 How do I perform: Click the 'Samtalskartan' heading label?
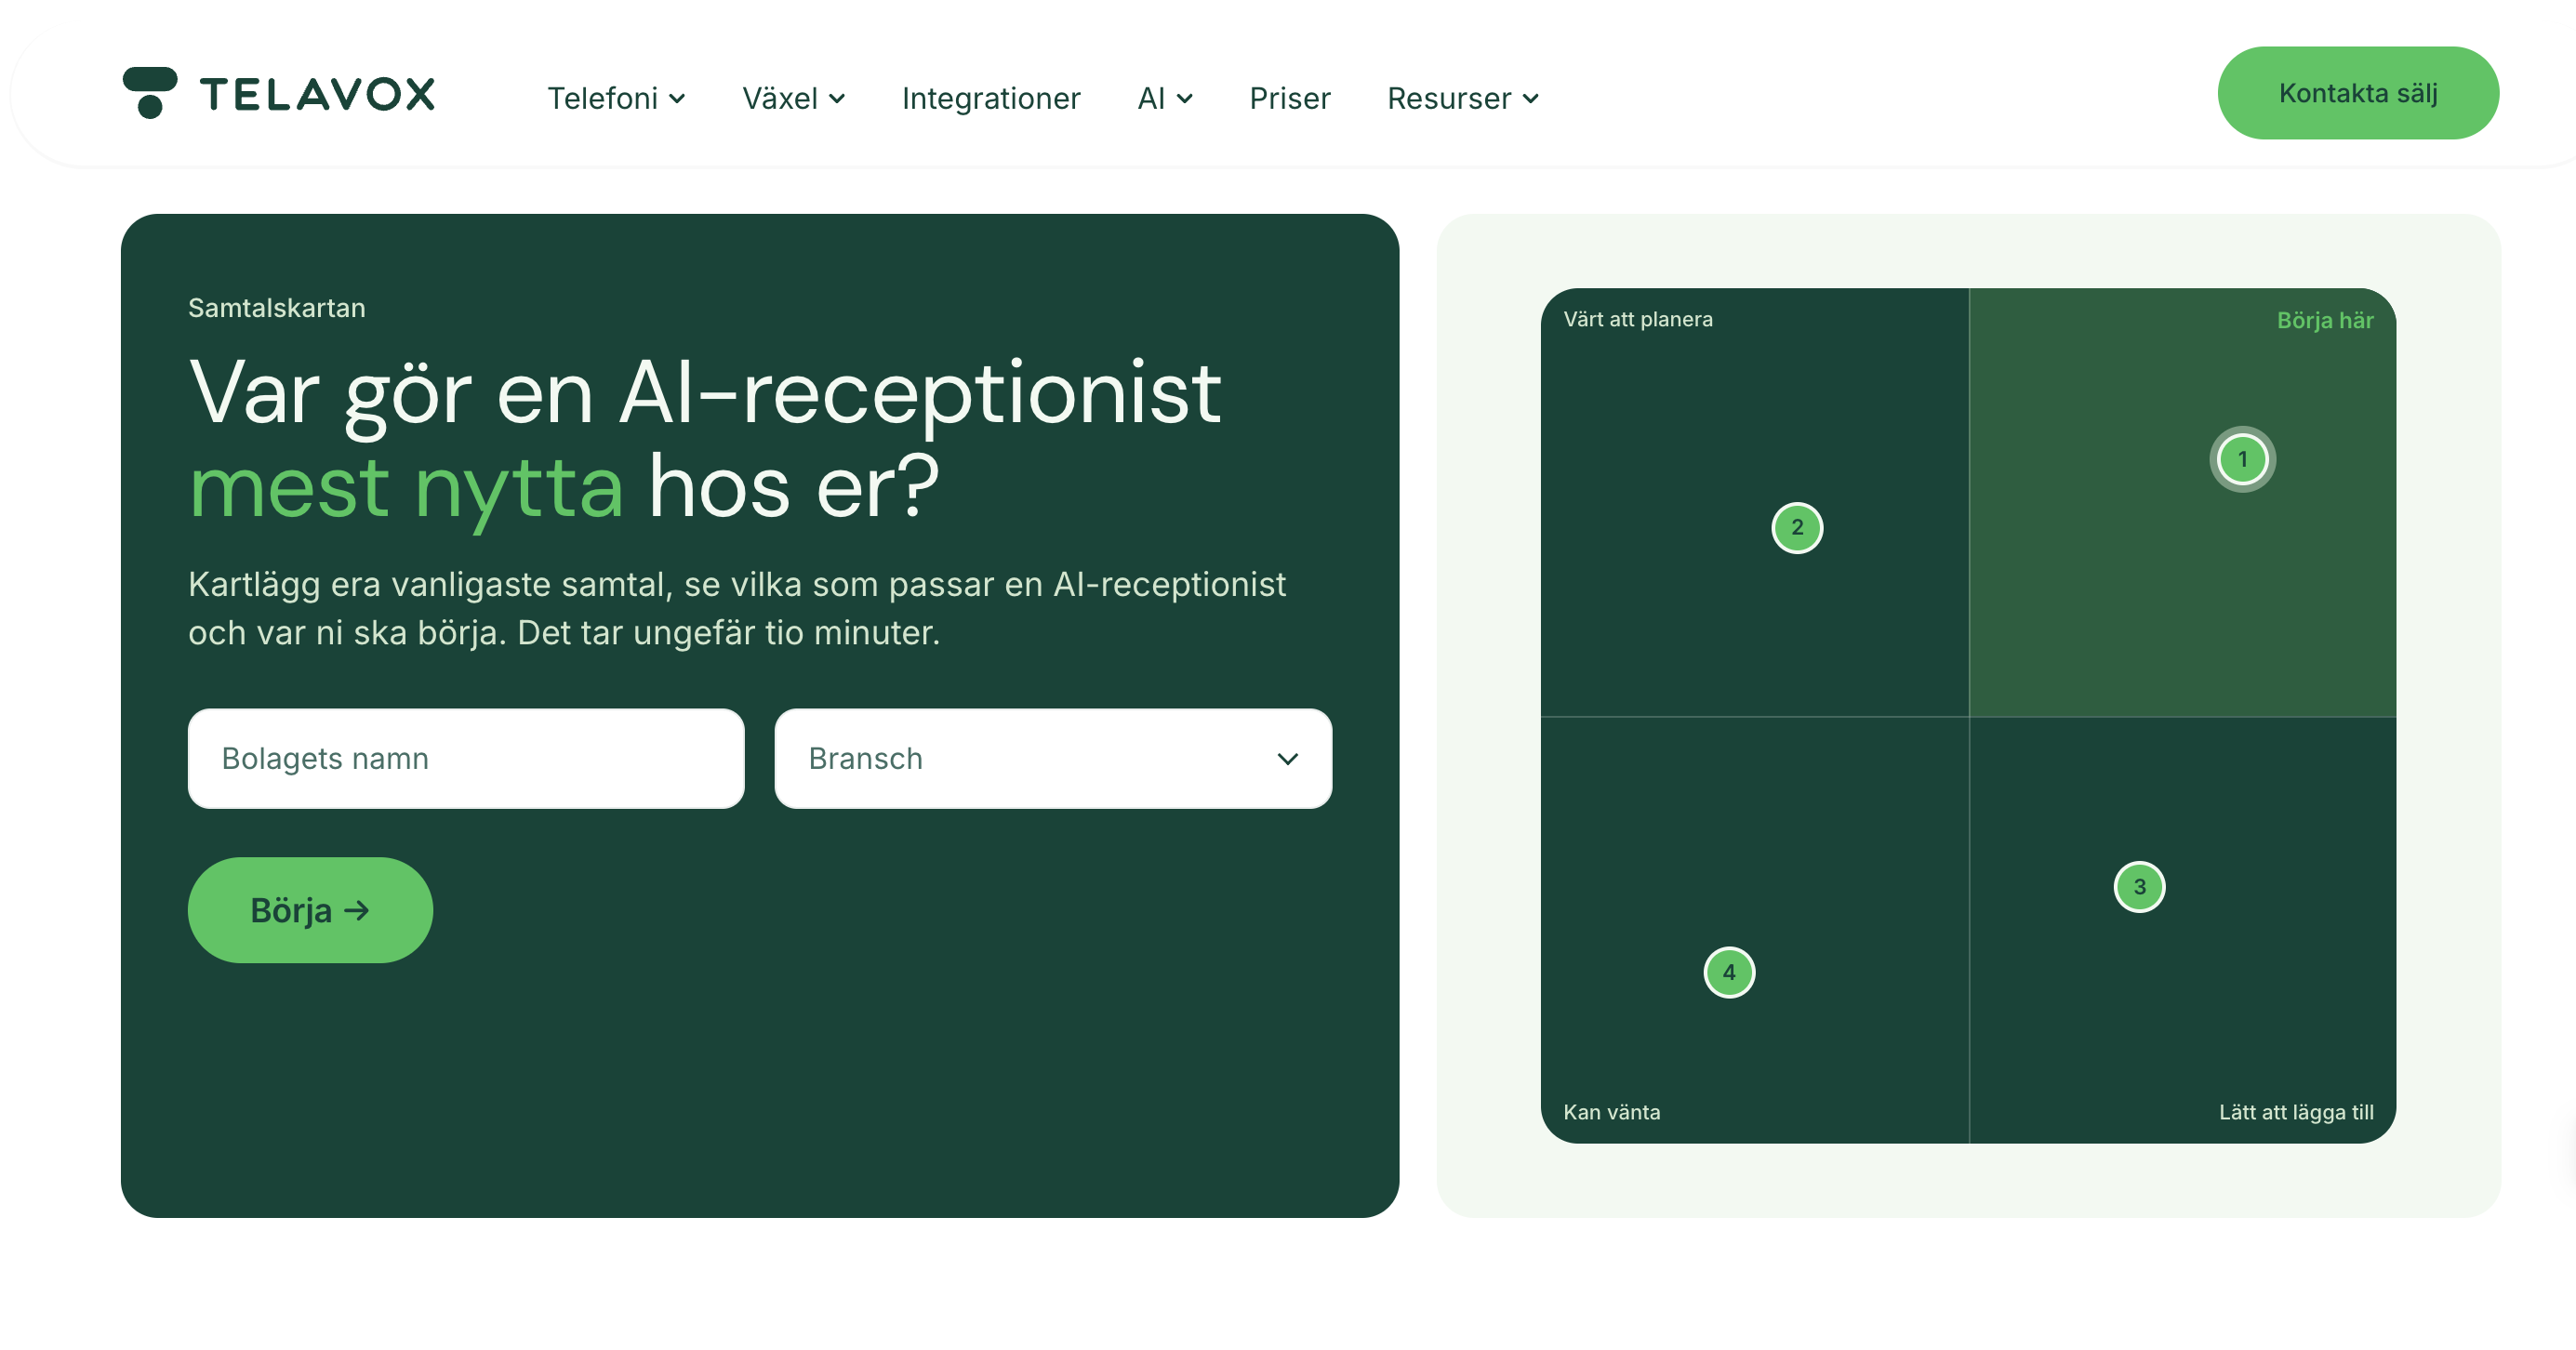tap(277, 308)
